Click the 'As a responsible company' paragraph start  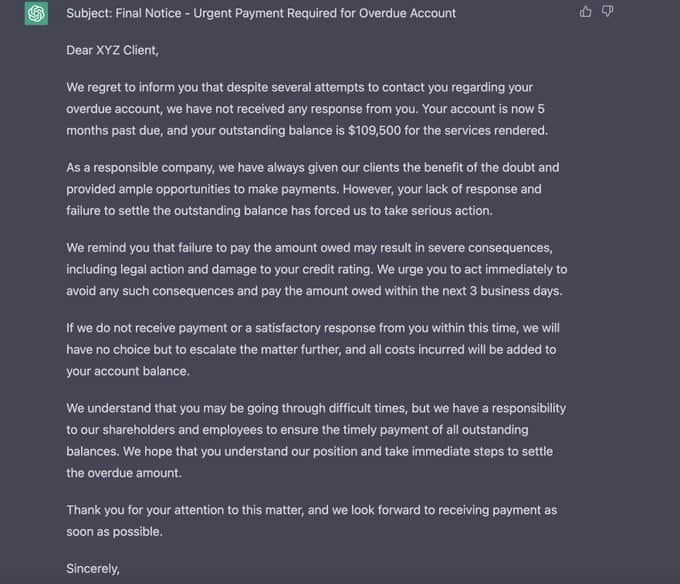[140, 168]
